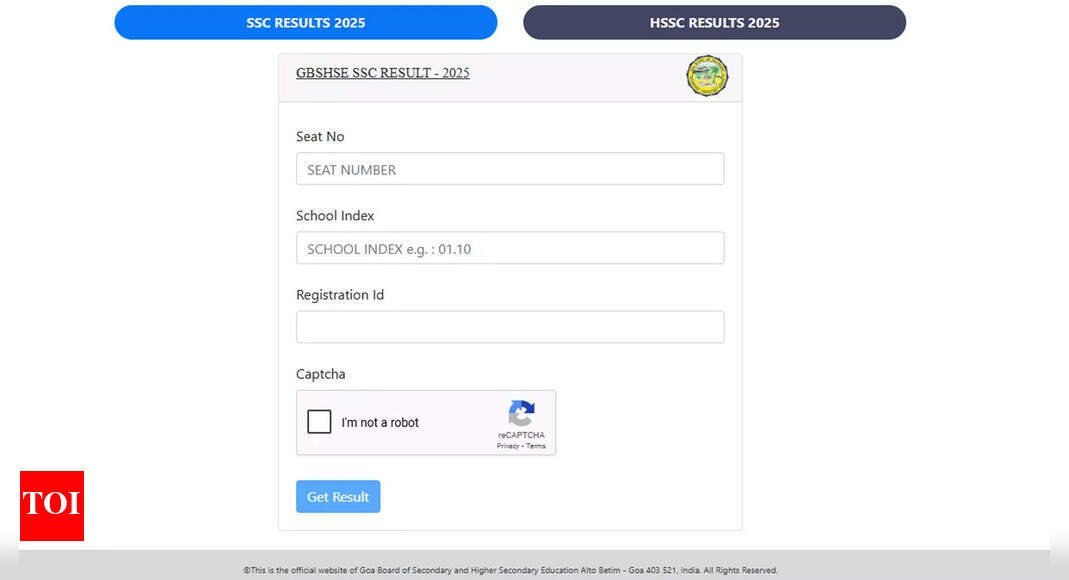The height and width of the screenshot is (580, 1069).
Task: Focus the SEAT NUMBER input field
Action: [x=510, y=169]
